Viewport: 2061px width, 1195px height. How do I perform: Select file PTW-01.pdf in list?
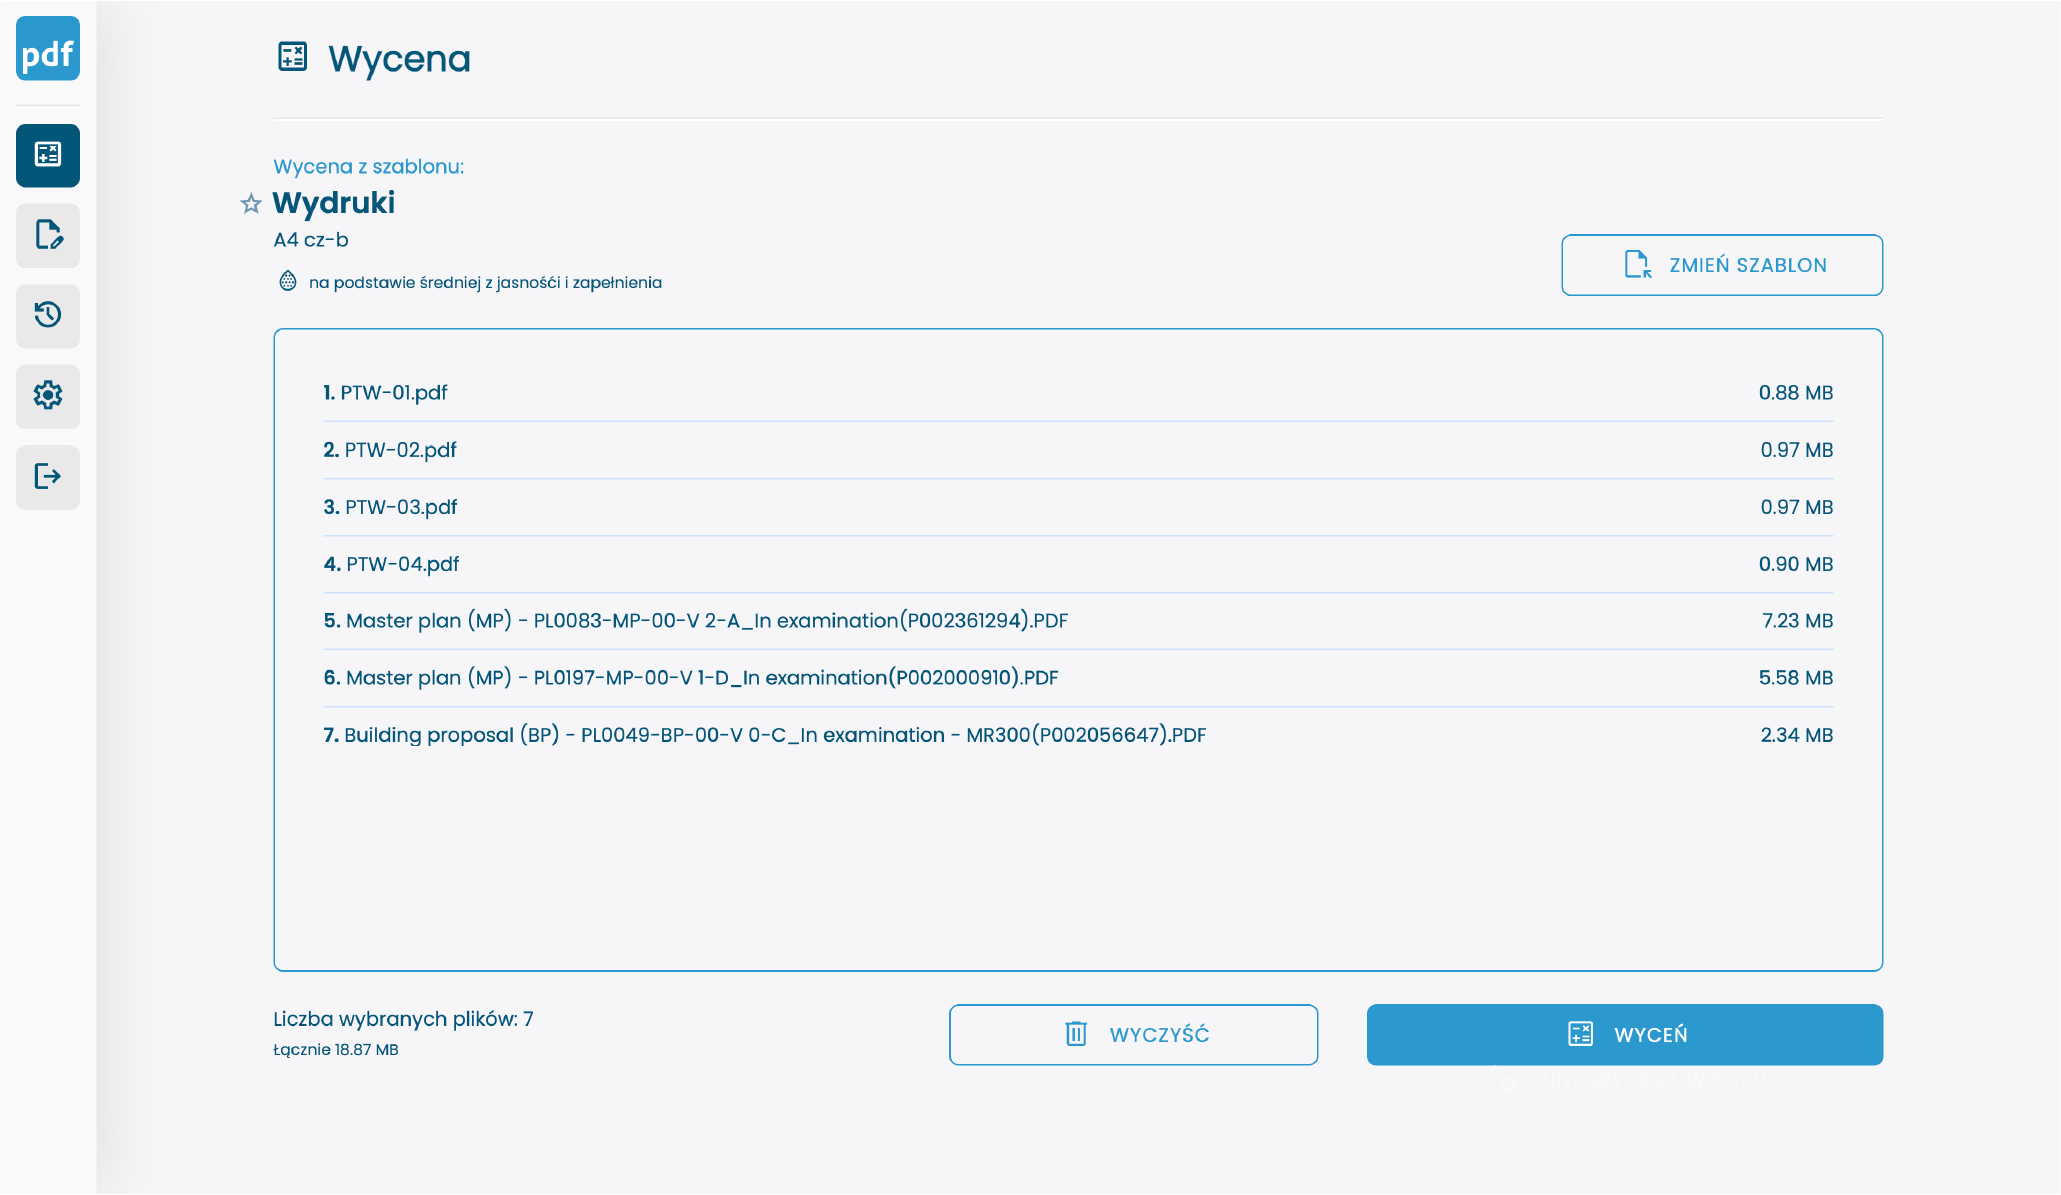point(394,393)
